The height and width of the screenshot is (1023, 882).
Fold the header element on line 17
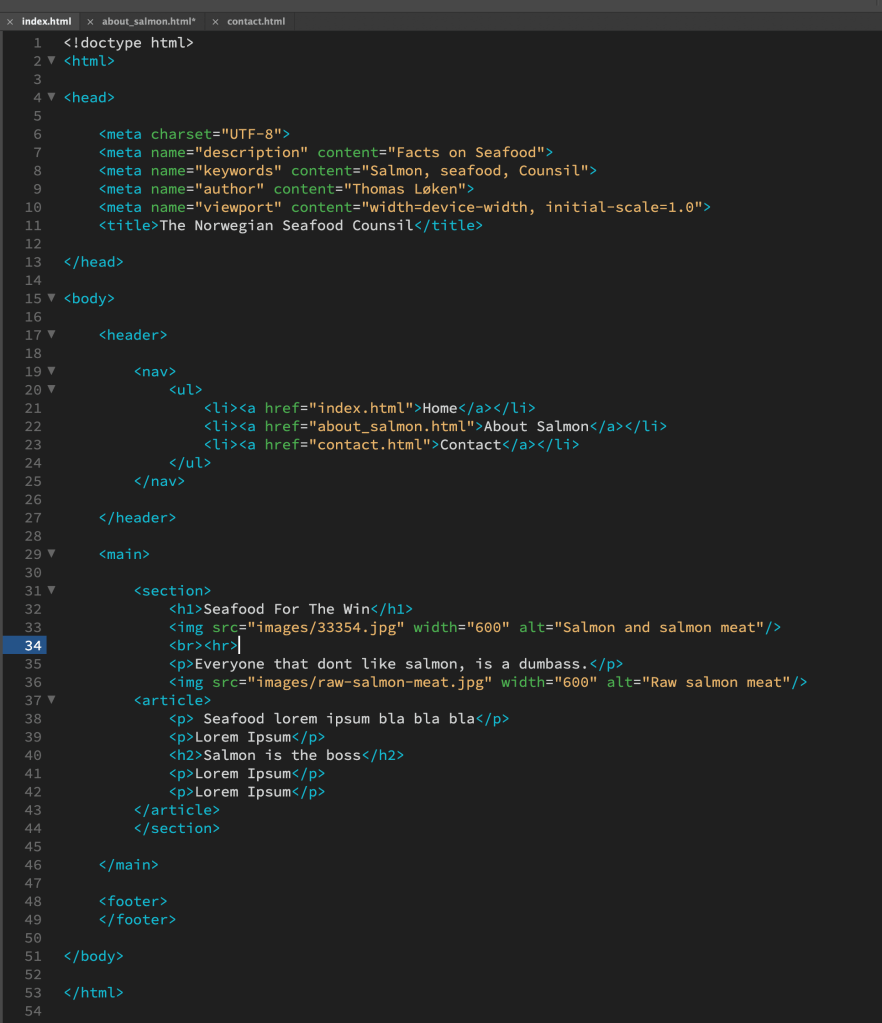(51, 335)
